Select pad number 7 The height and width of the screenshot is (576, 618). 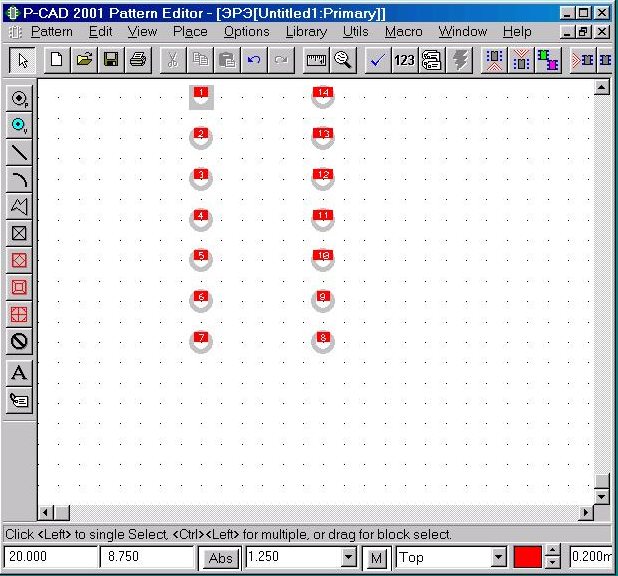pos(201,341)
